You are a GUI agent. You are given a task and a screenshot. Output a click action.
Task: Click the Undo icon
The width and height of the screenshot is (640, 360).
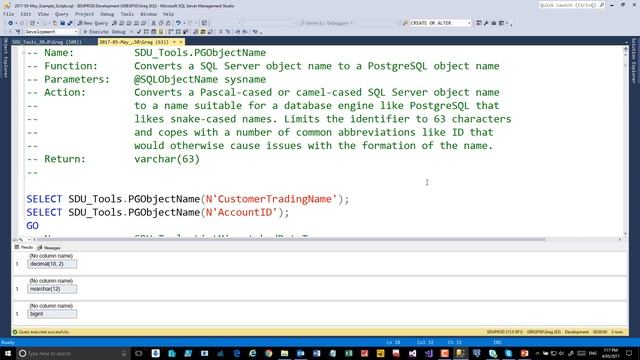coord(178,23)
